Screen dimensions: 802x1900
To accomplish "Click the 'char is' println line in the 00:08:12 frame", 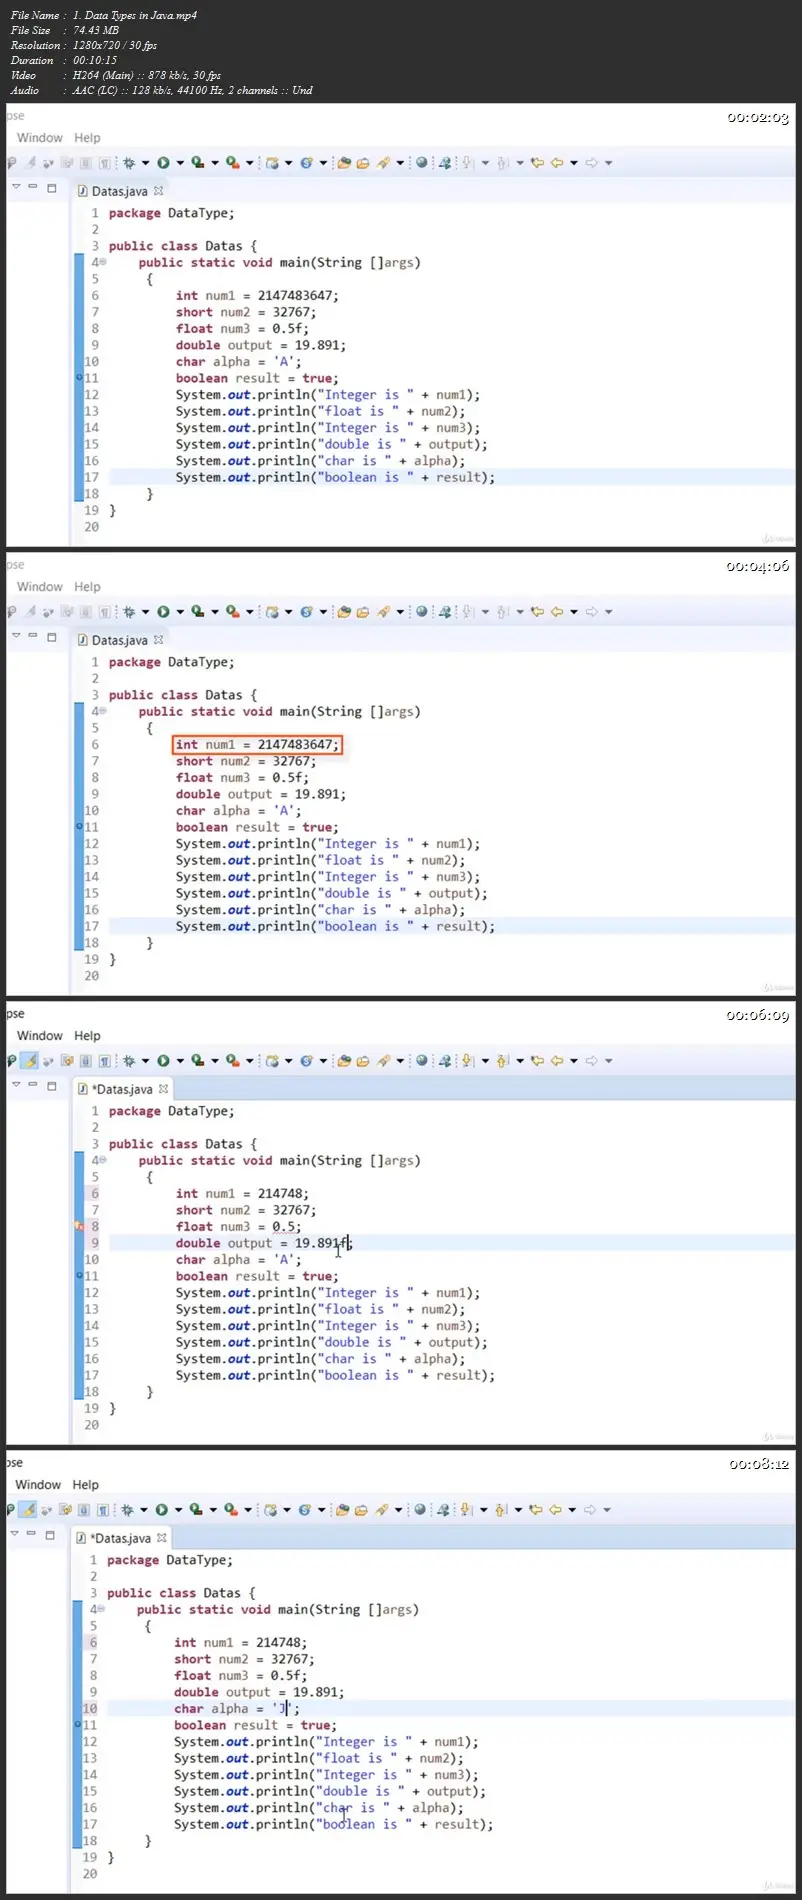I will click(x=319, y=1808).
